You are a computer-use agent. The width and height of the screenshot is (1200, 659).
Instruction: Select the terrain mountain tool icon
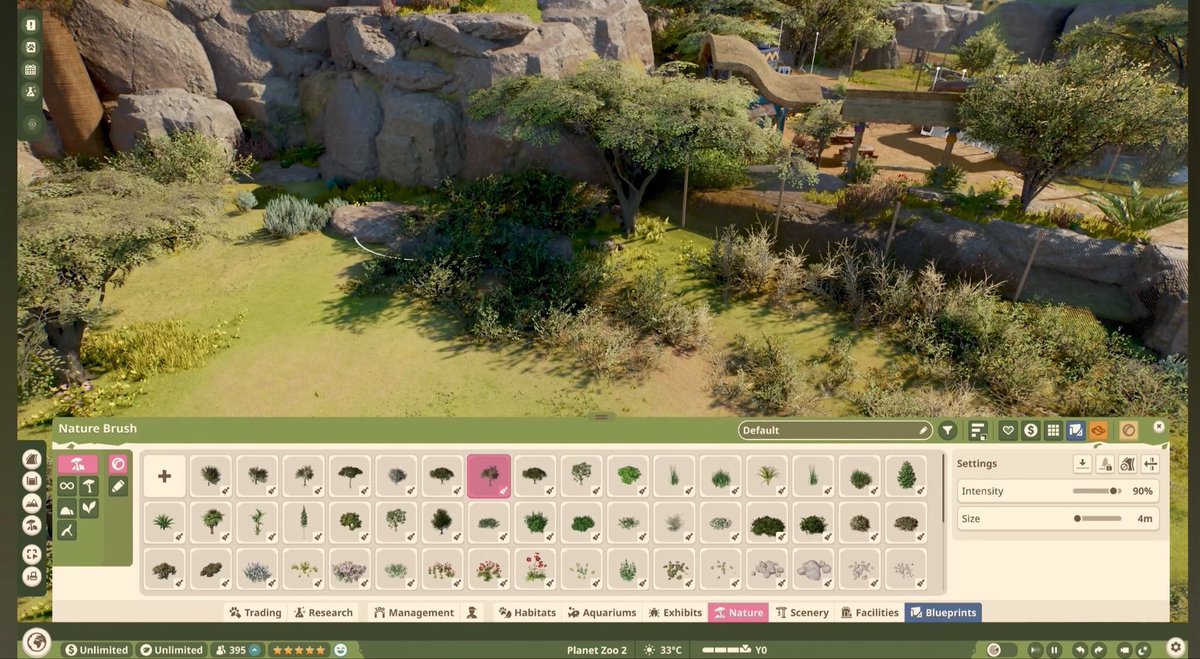coord(32,503)
